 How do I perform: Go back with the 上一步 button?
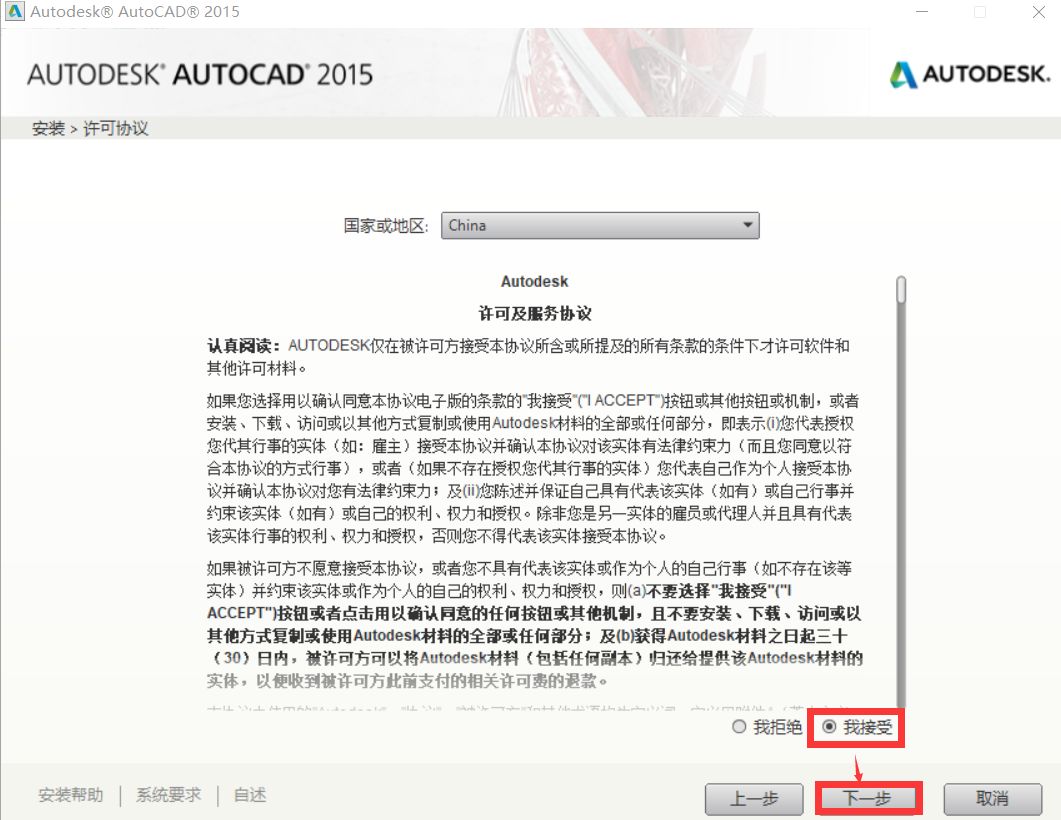pos(754,799)
